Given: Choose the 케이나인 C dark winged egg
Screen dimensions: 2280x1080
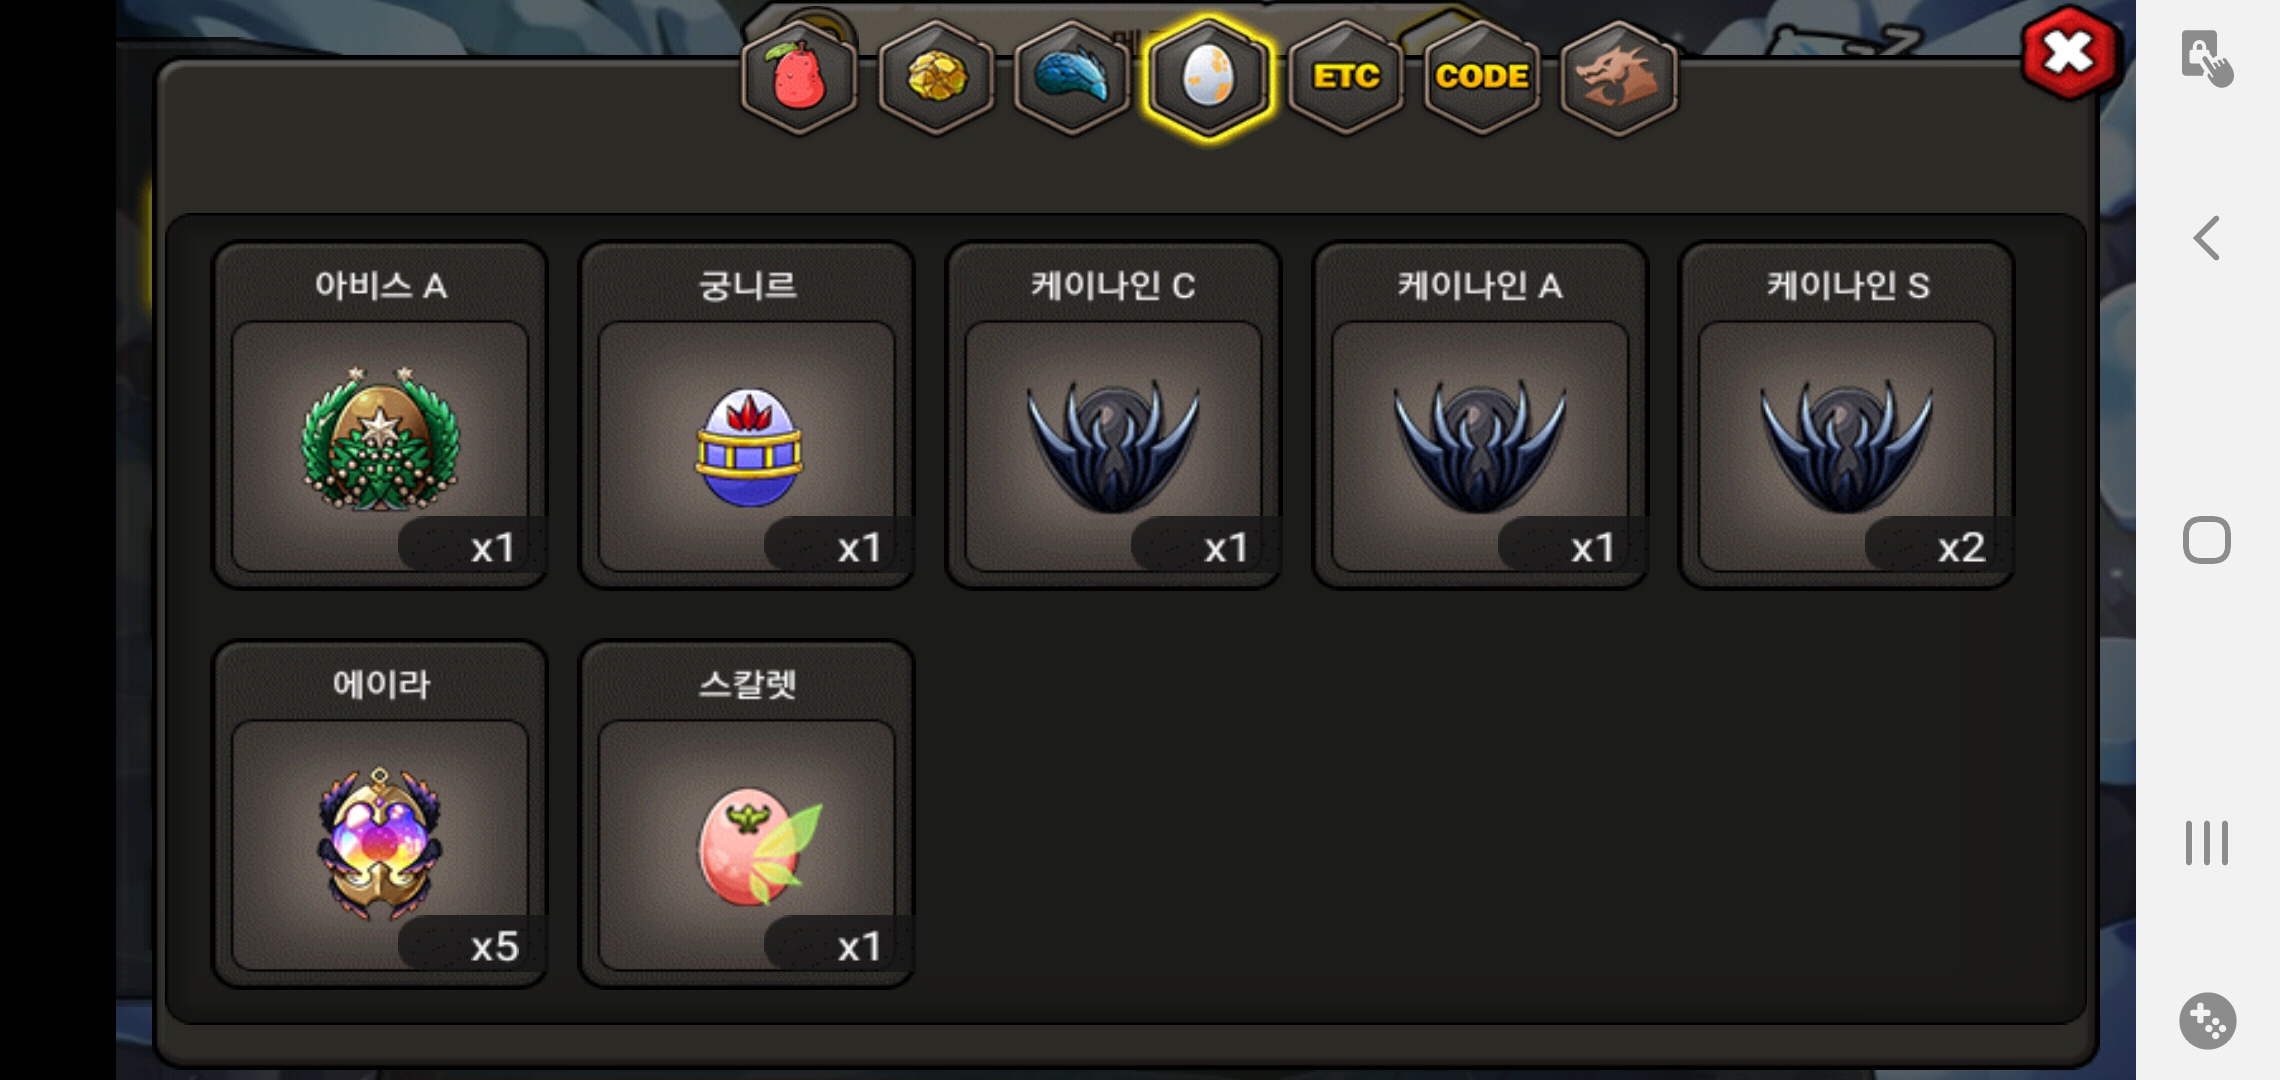Looking at the screenshot, I should (x=1113, y=415).
